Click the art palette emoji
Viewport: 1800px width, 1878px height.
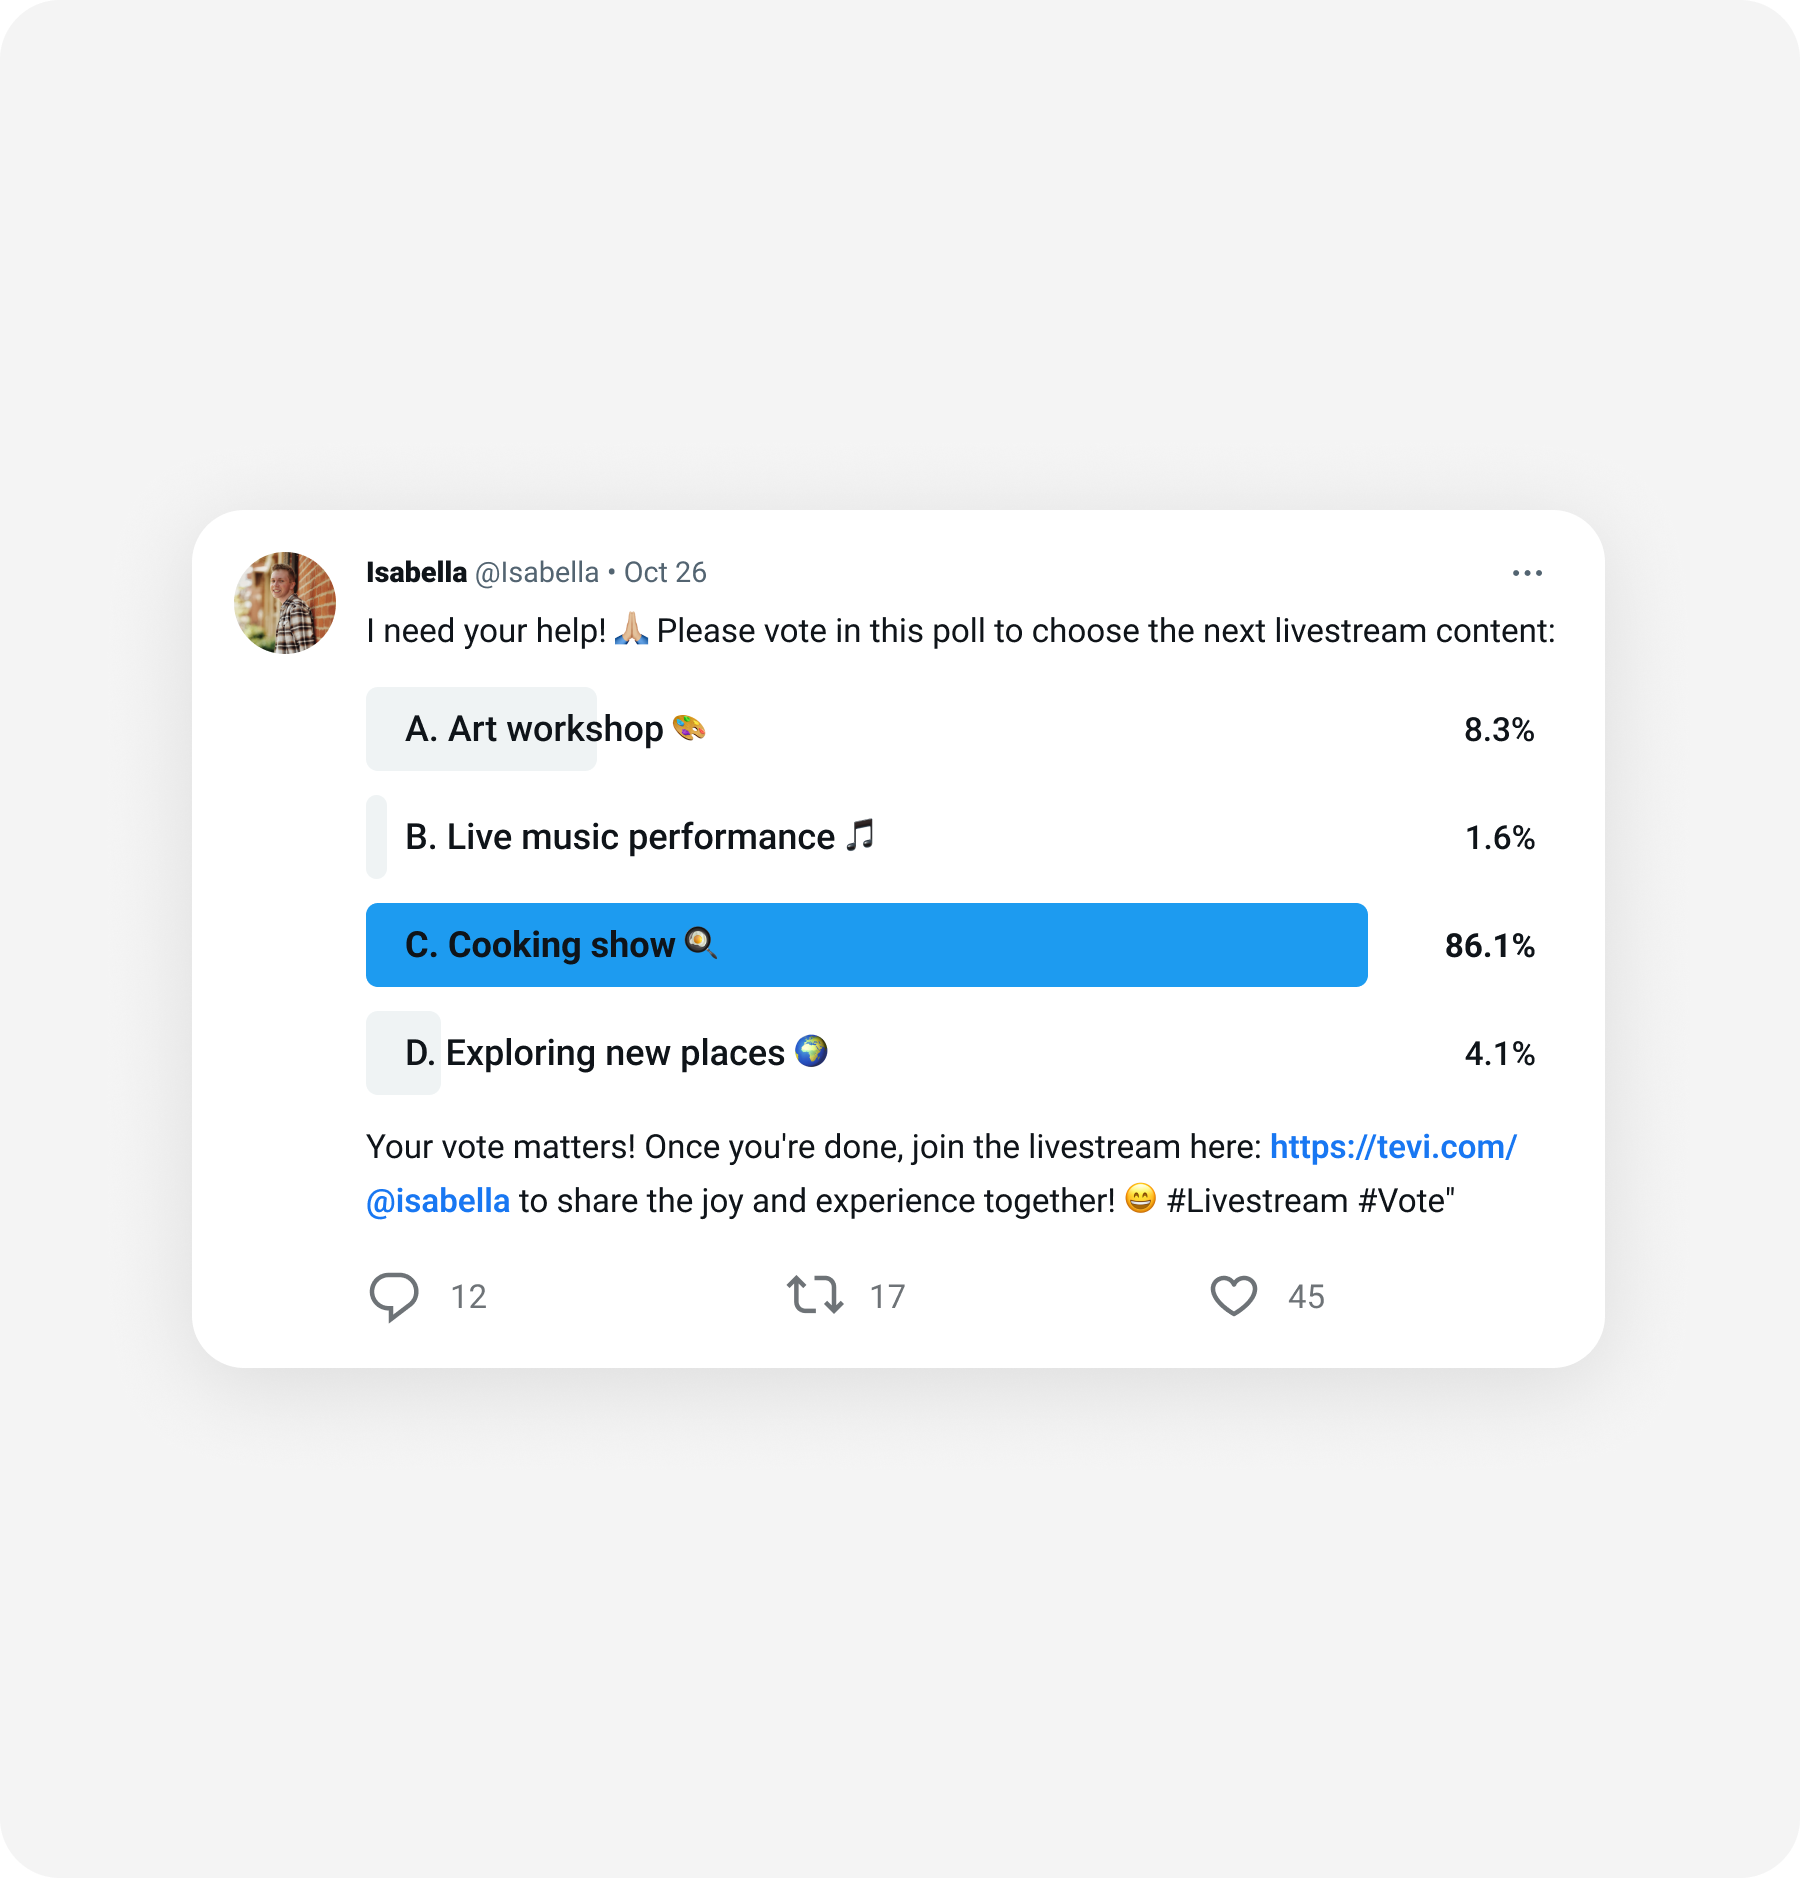click(689, 728)
